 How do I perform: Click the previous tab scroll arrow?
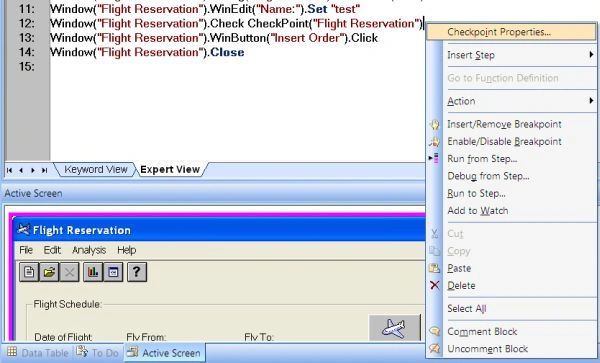pyautogui.click(x=21, y=170)
